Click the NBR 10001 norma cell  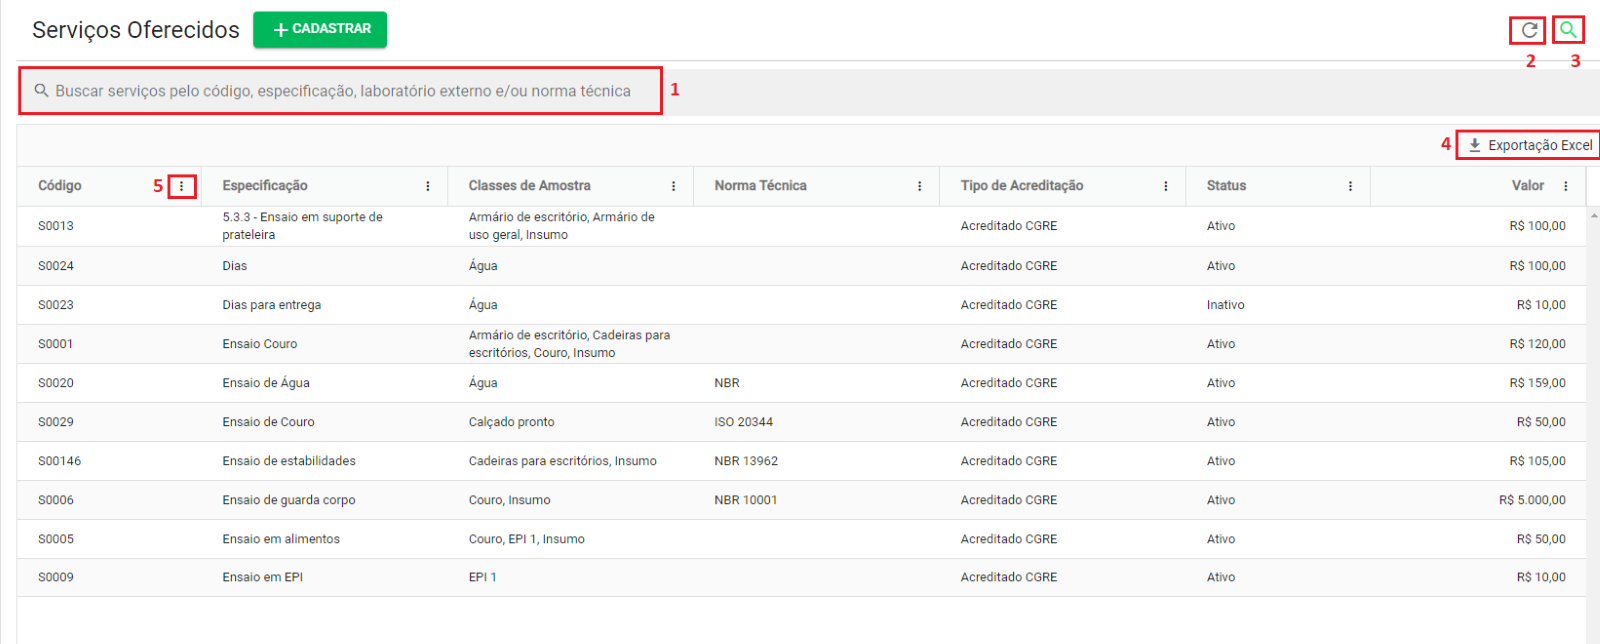point(746,500)
